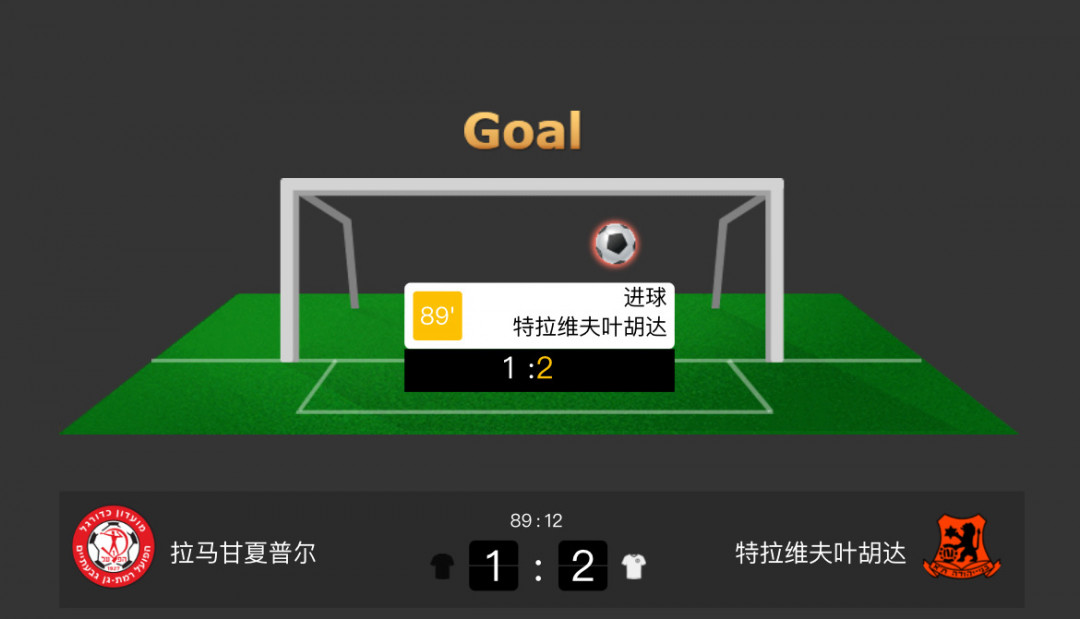
Task: Click the soccer ball in the goal
Action: tap(616, 244)
